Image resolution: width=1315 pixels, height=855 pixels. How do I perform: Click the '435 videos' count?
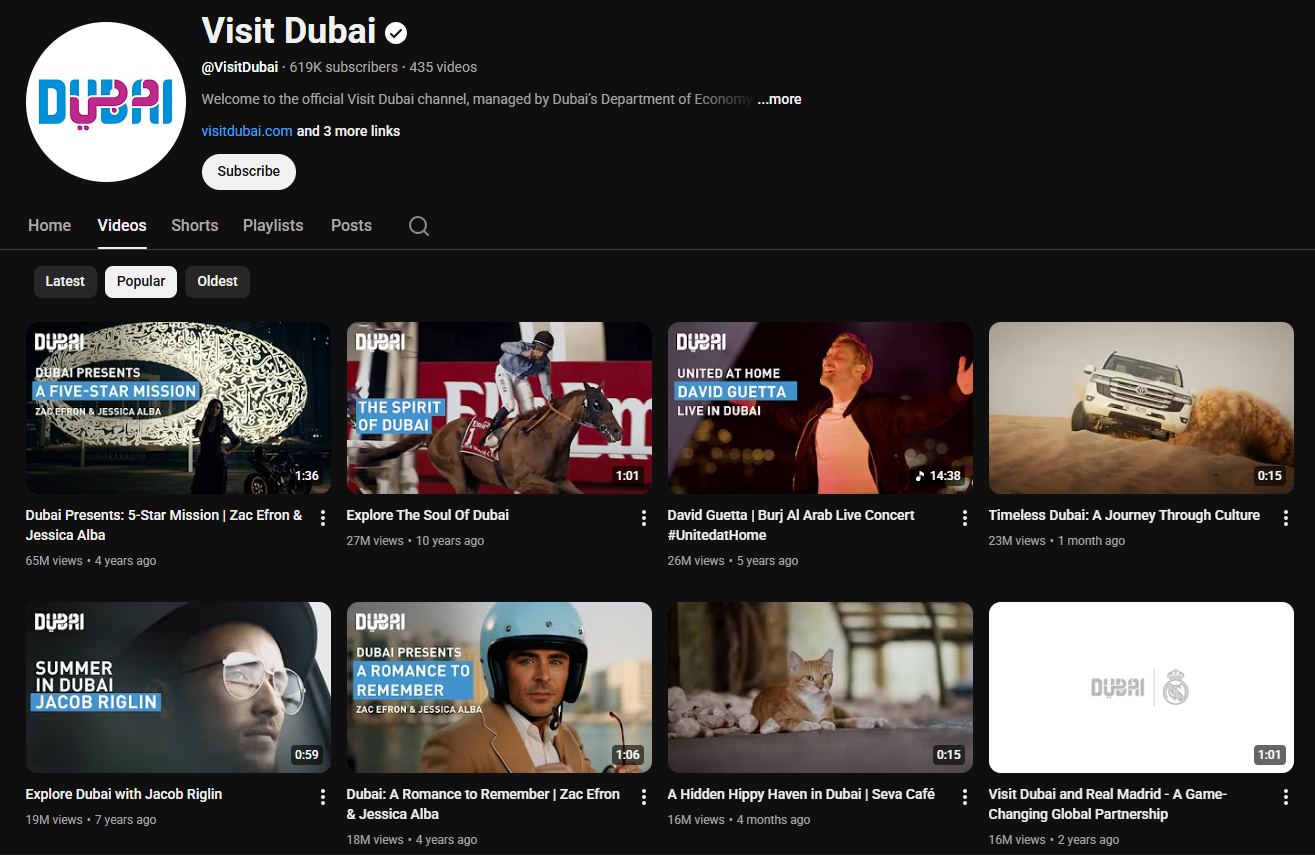pyautogui.click(x=443, y=67)
